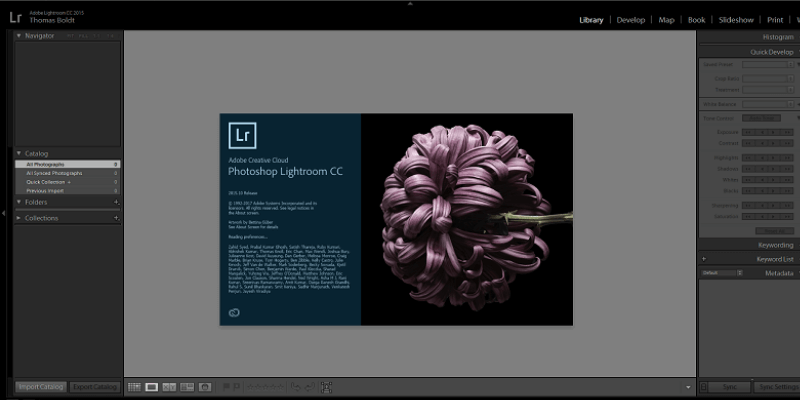This screenshot has width=800, height=400.
Task: Click the Lr identity plate logo
Action: pos(15,17)
